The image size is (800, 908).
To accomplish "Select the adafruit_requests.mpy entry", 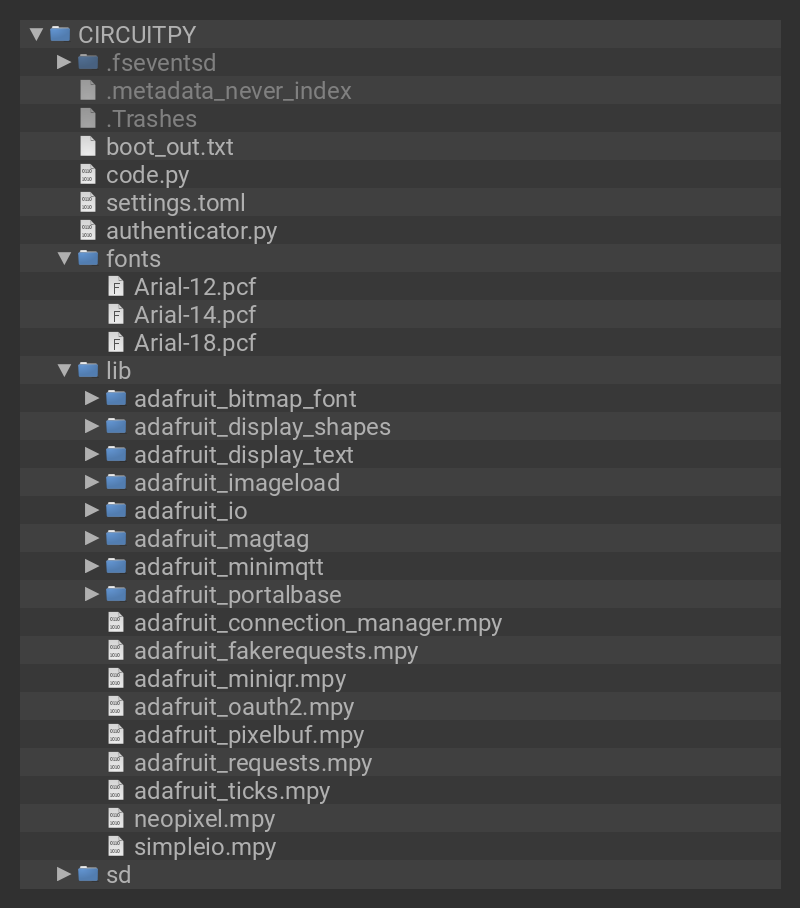I will pos(252,763).
